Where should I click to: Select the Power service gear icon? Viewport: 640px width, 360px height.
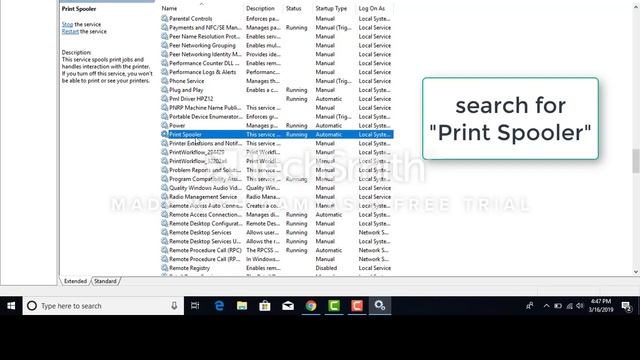click(164, 125)
